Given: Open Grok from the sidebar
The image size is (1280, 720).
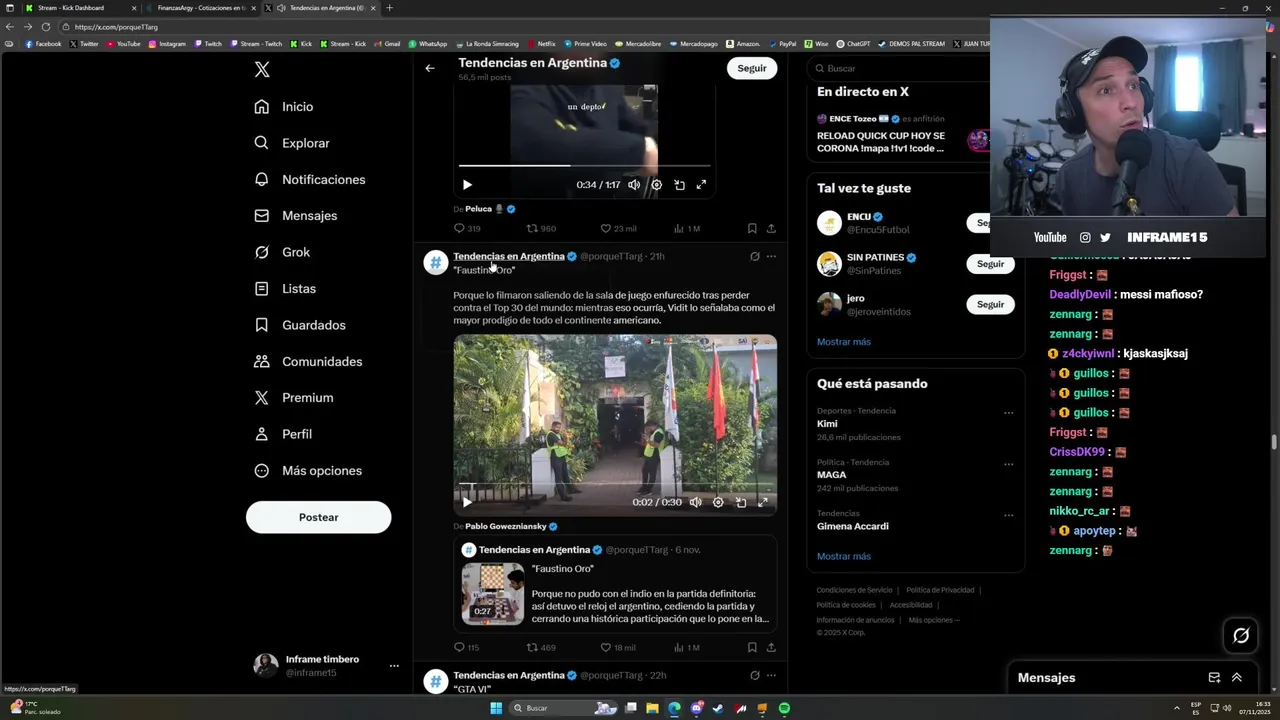Looking at the screenshot, I should (x=282, y=252).
